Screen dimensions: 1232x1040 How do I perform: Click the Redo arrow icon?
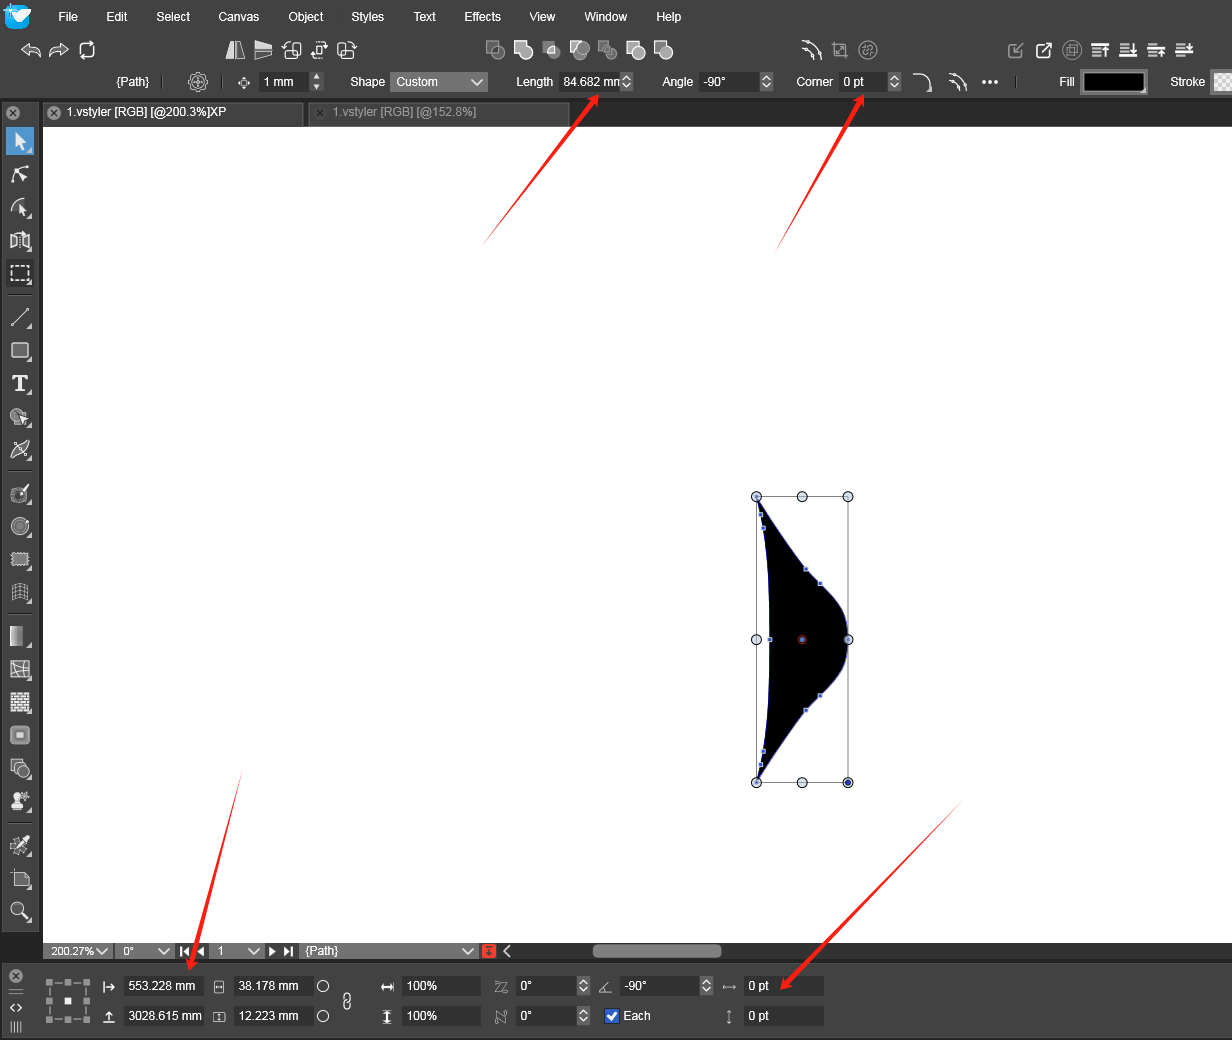(x=59, y=50)
